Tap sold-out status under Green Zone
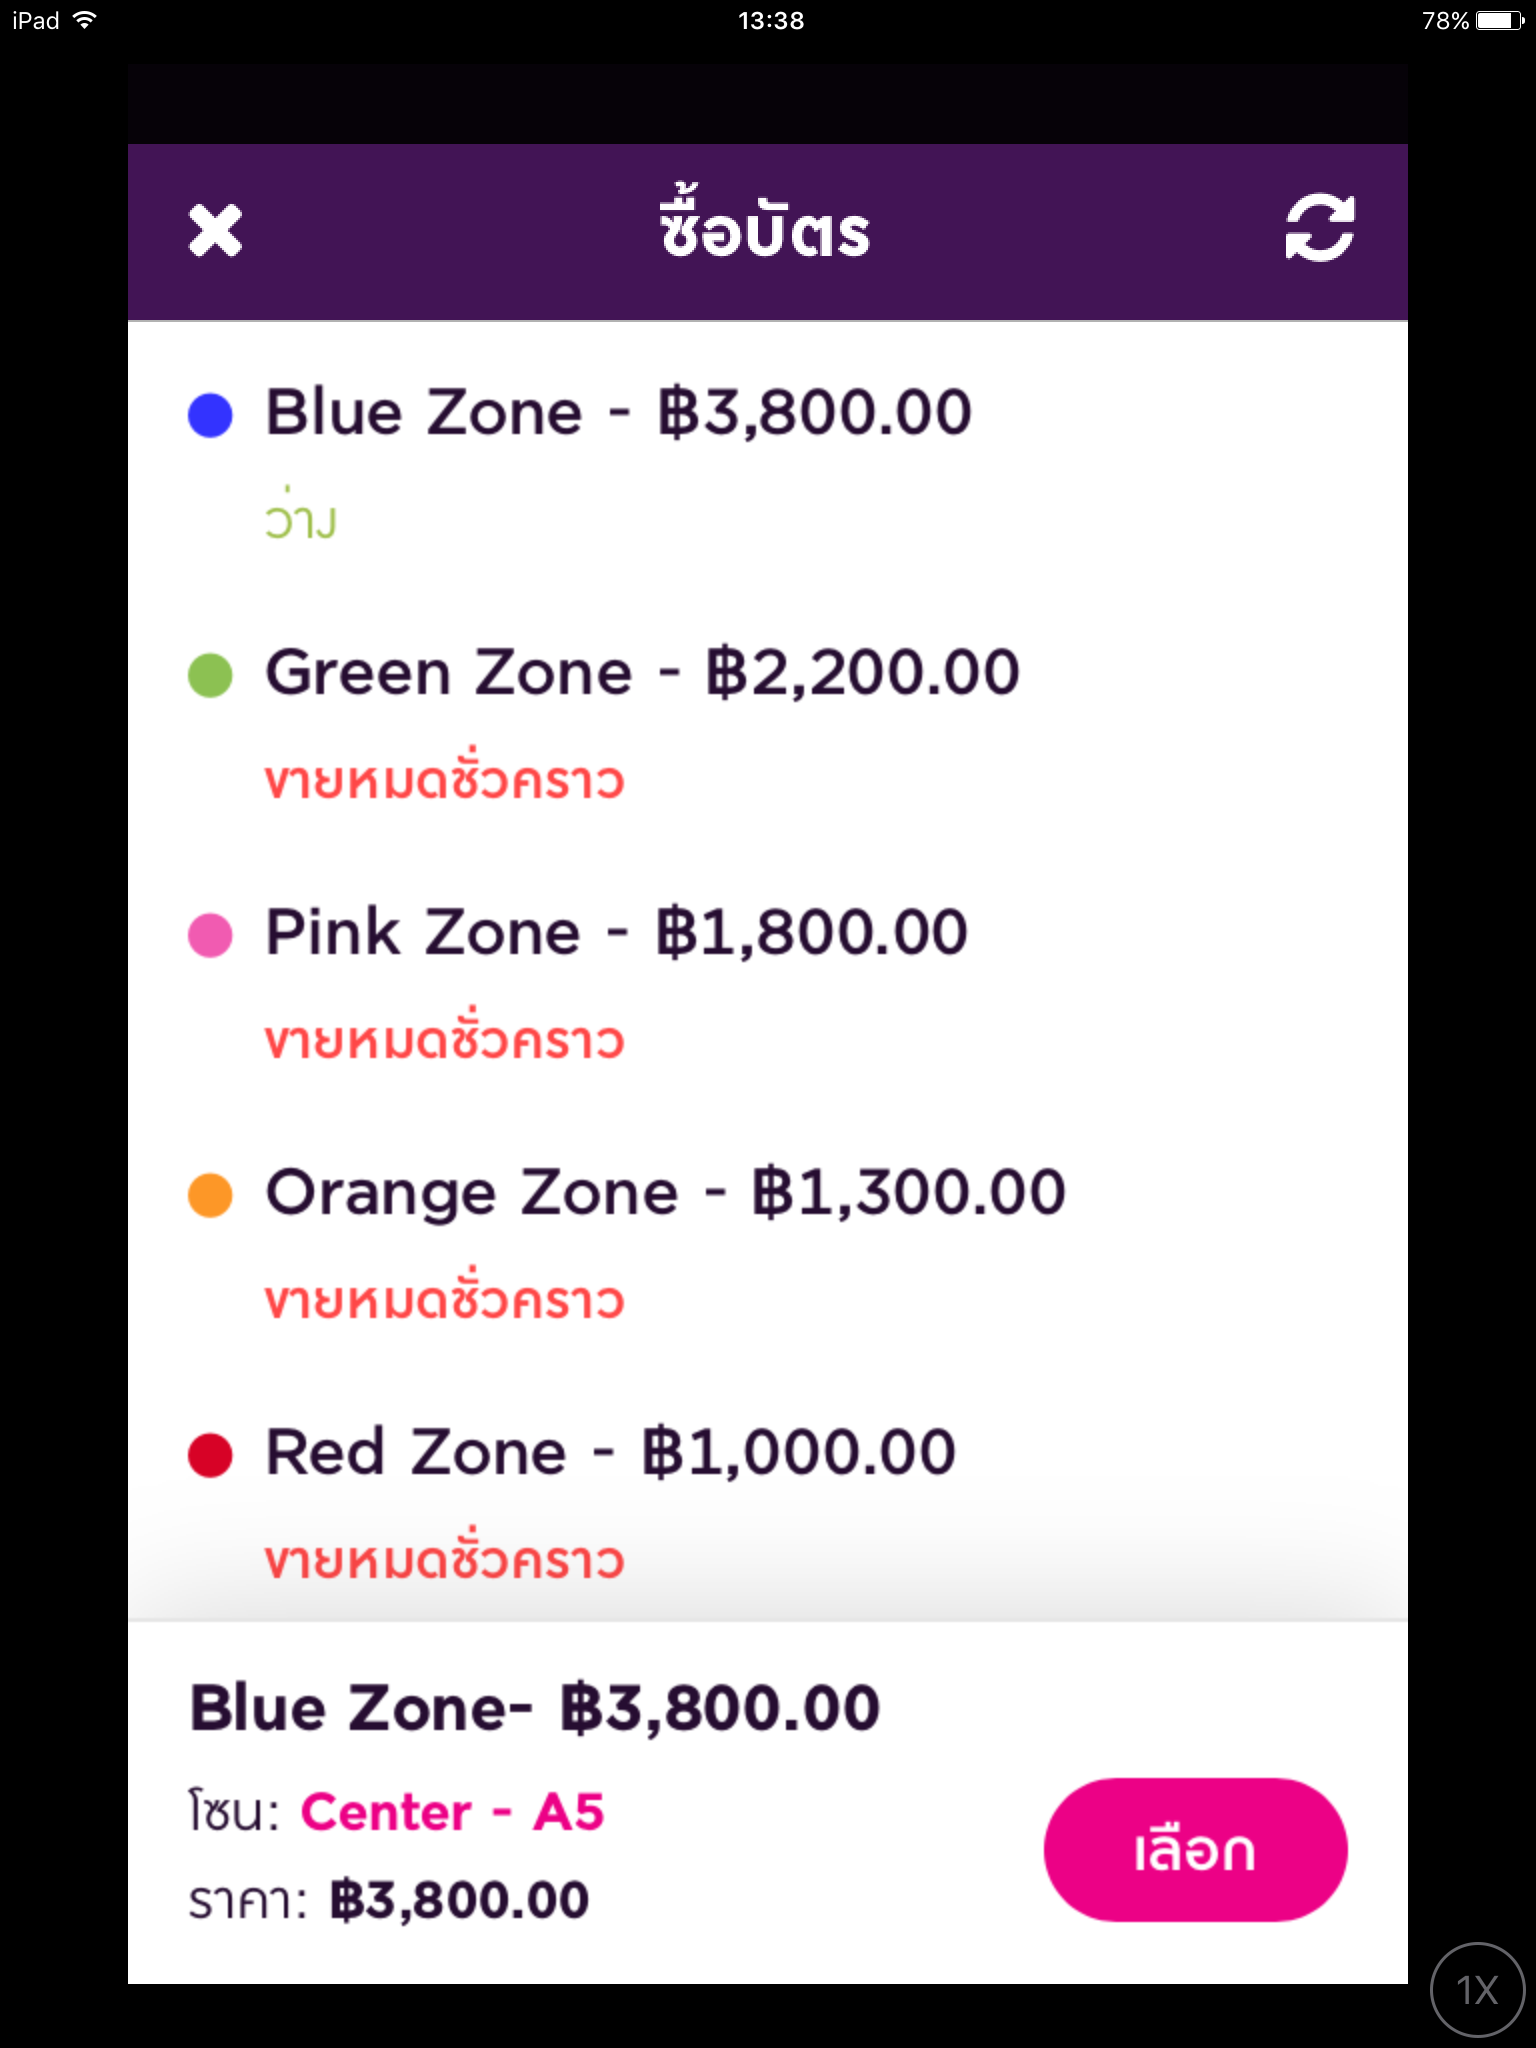Image resolution: width=1536 pixels, height=2048 pixels. point(445,774)
